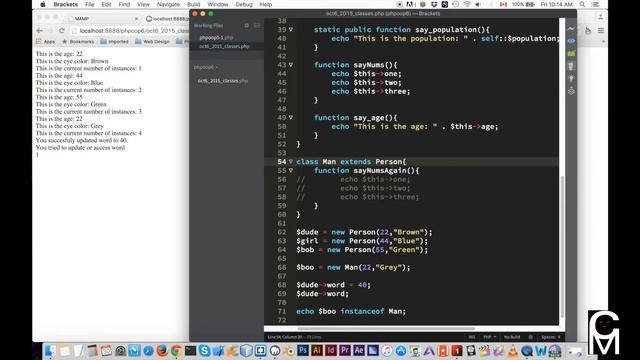
Task: Open Skype from the Dock
Action: coord(204,351)
